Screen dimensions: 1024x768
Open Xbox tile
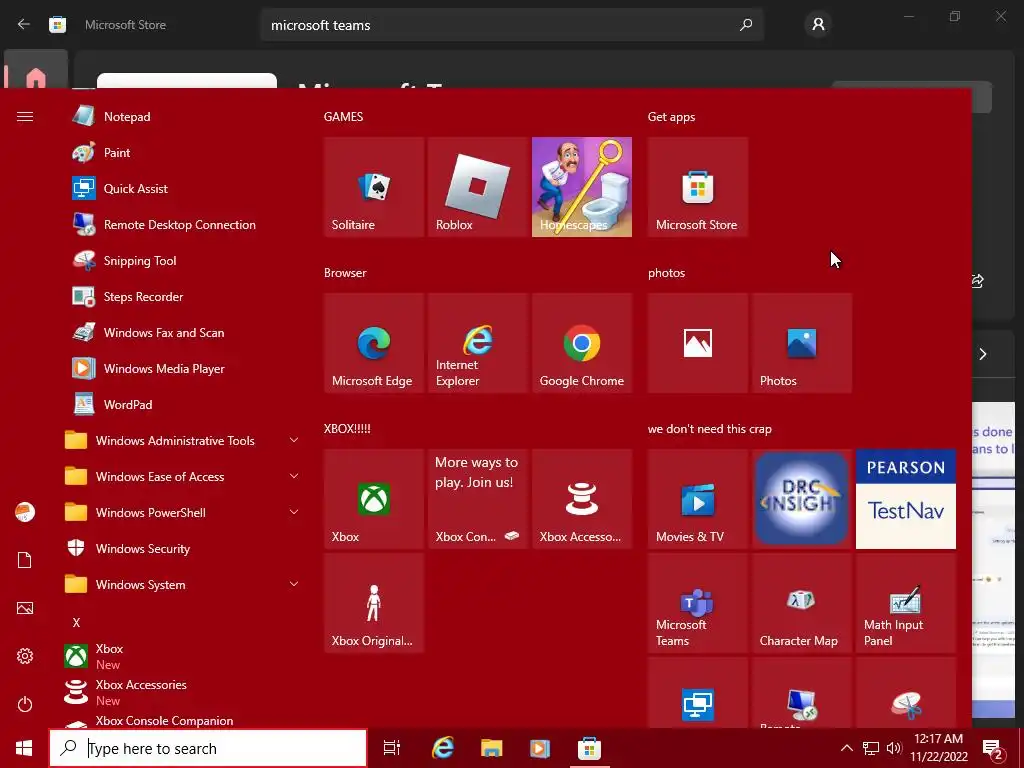coord(374,499)
